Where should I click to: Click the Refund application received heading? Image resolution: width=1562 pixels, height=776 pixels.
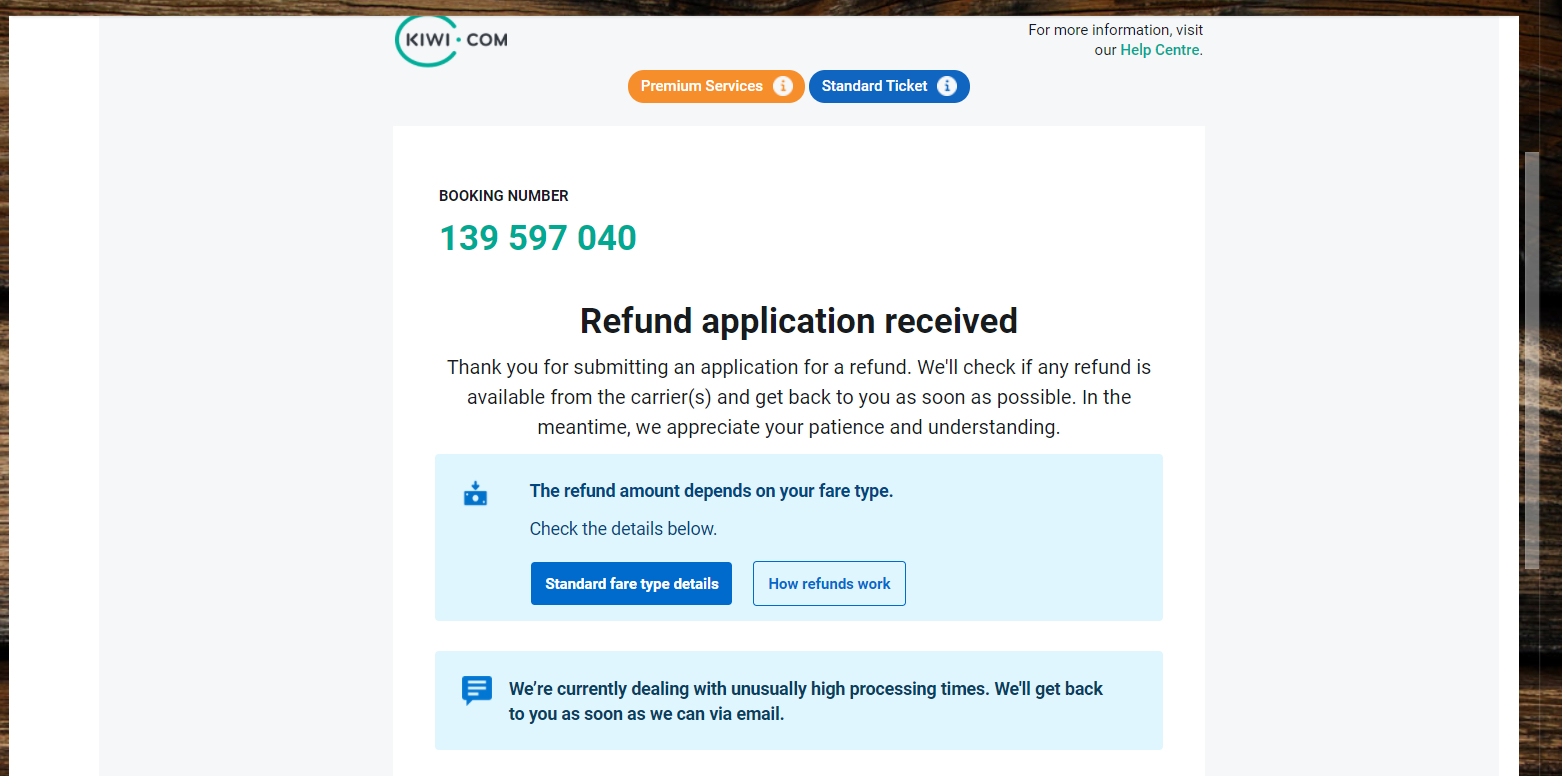point(798,321)
